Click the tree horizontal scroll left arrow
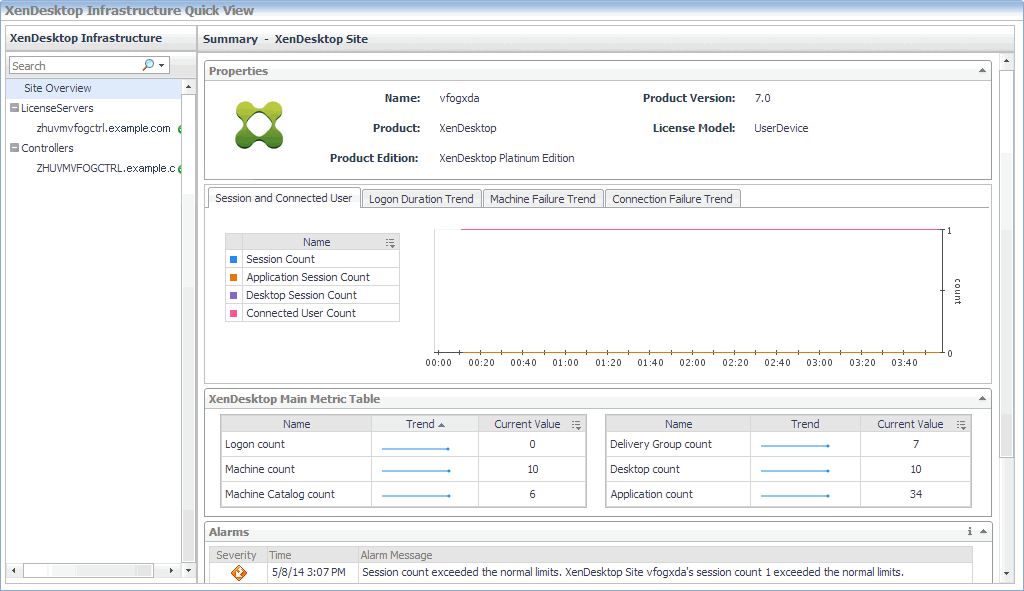The image size is (1024, 591). coord(14,570)
